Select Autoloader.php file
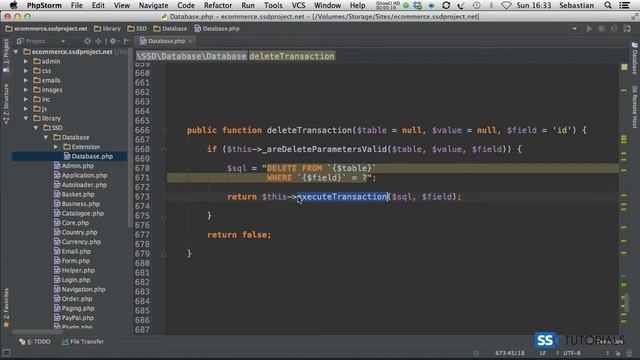The width and height of the screenshot is (640, 360). point(80,185)
